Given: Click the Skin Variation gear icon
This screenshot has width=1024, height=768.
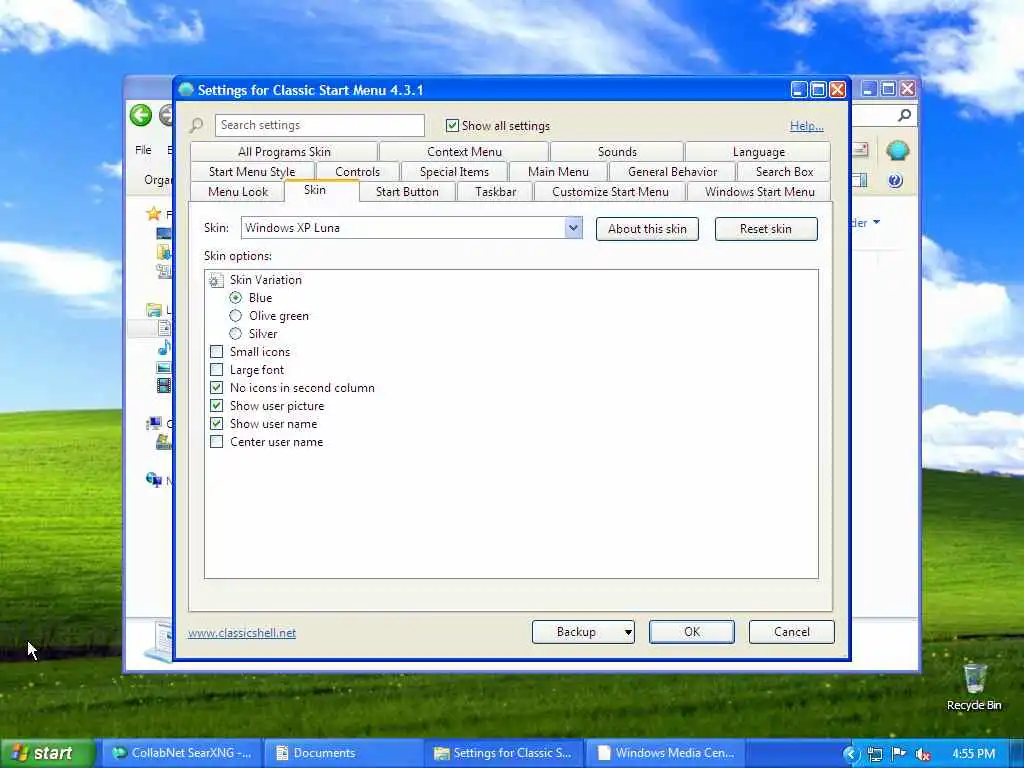Looking at the screenshot, I should coord(216,281).
